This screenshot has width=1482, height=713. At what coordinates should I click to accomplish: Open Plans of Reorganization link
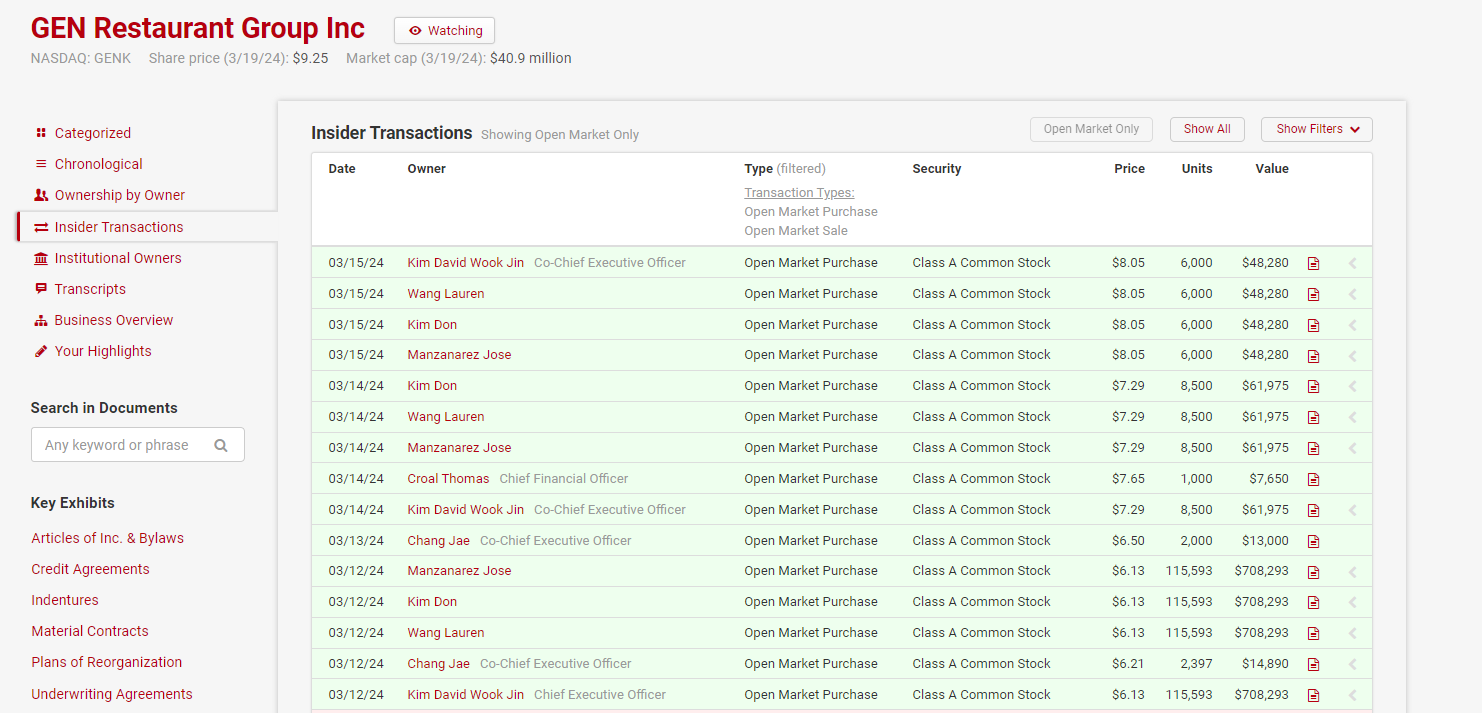pos(107,662)
